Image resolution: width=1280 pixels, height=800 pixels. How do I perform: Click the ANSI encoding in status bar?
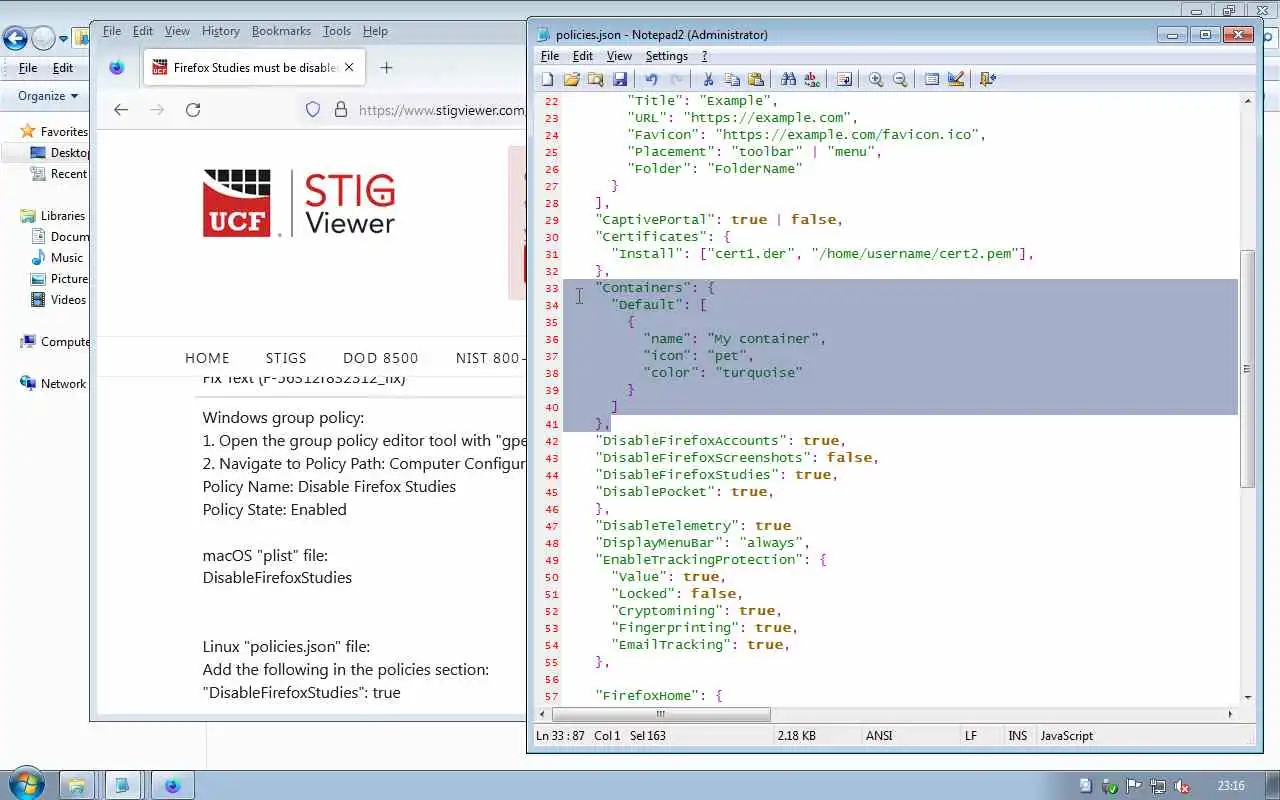click(879, 735)
